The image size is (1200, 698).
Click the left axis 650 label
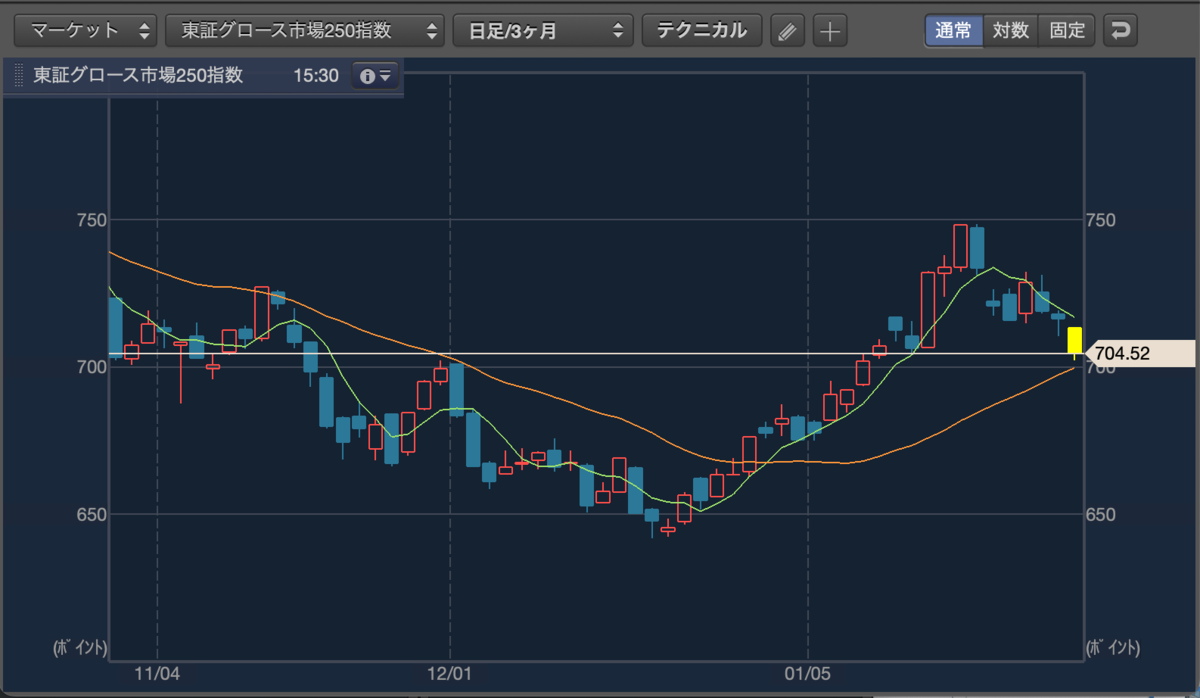tap(91, 515)
